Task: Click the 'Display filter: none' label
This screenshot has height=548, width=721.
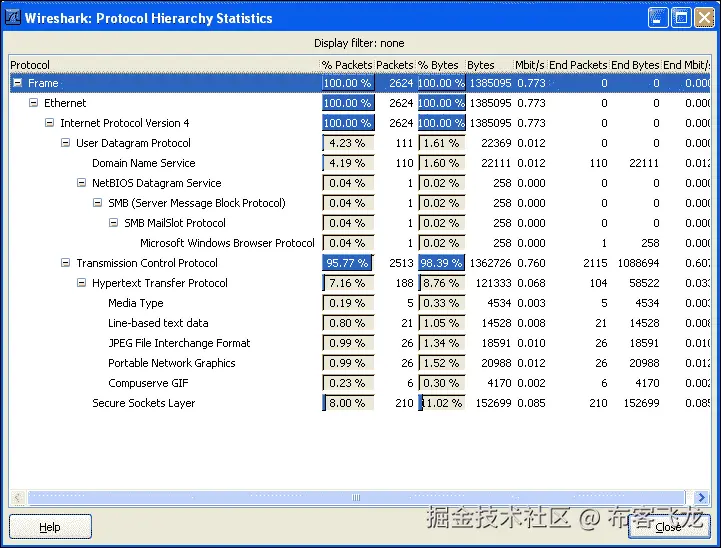Action: (359, 43)
